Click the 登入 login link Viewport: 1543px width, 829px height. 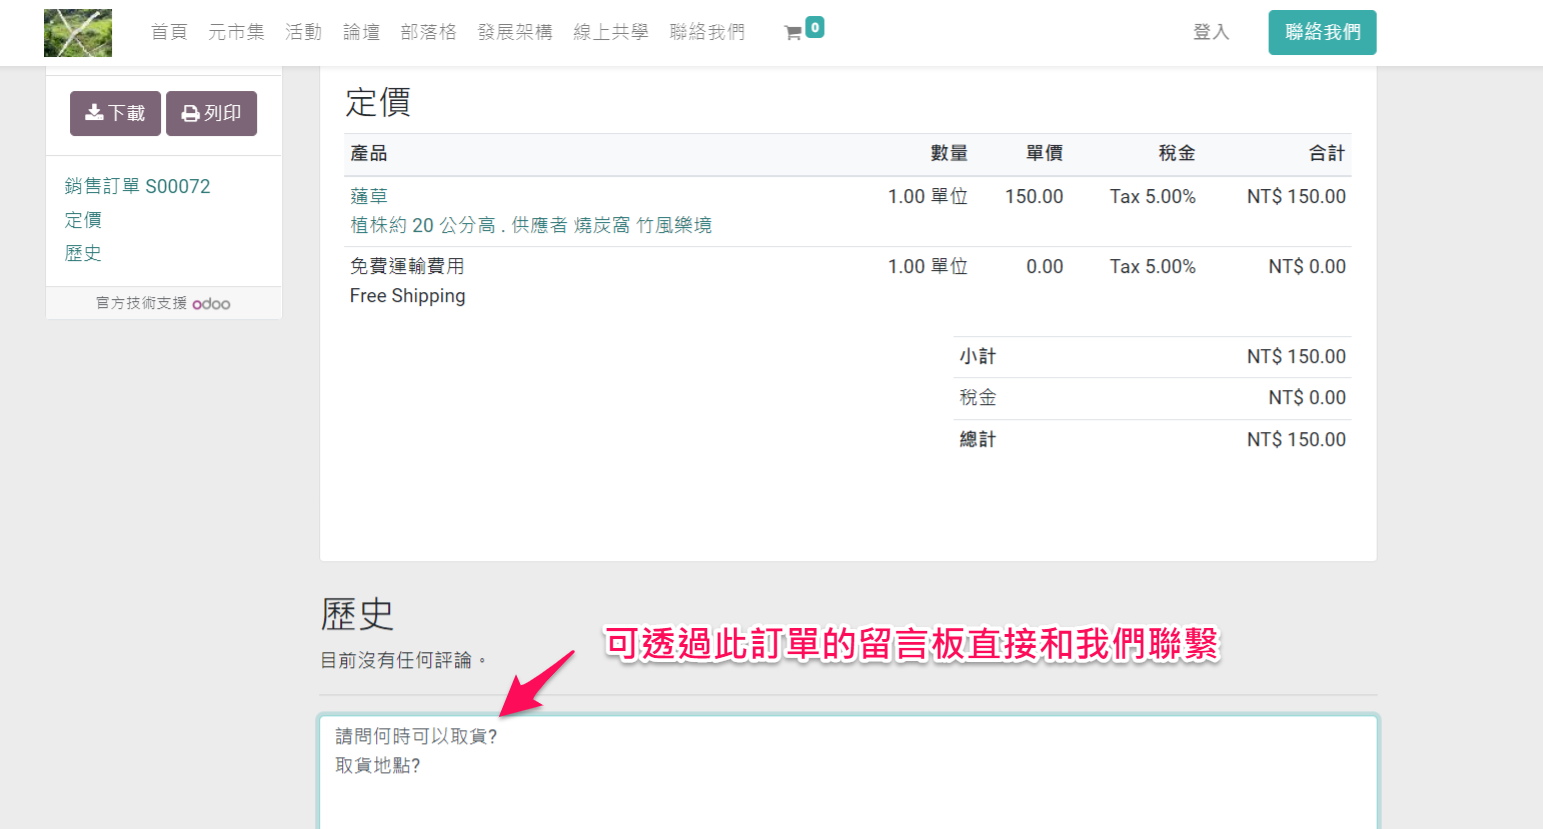[1210, 32]
